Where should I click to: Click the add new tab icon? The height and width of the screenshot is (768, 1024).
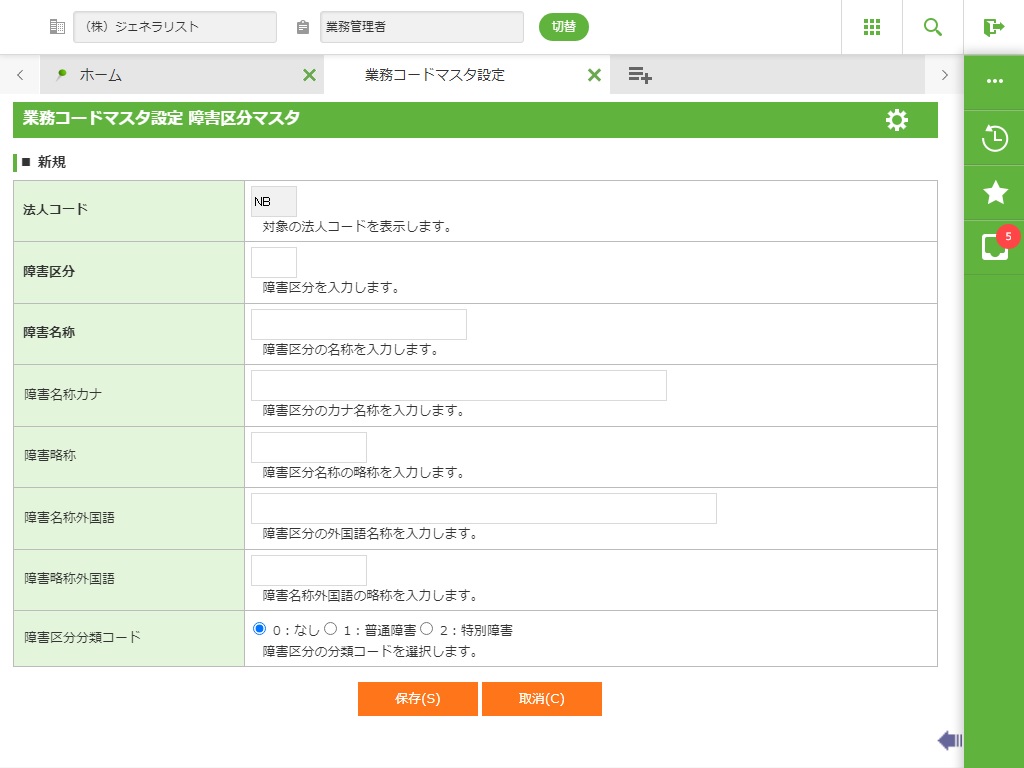(640, 75)
